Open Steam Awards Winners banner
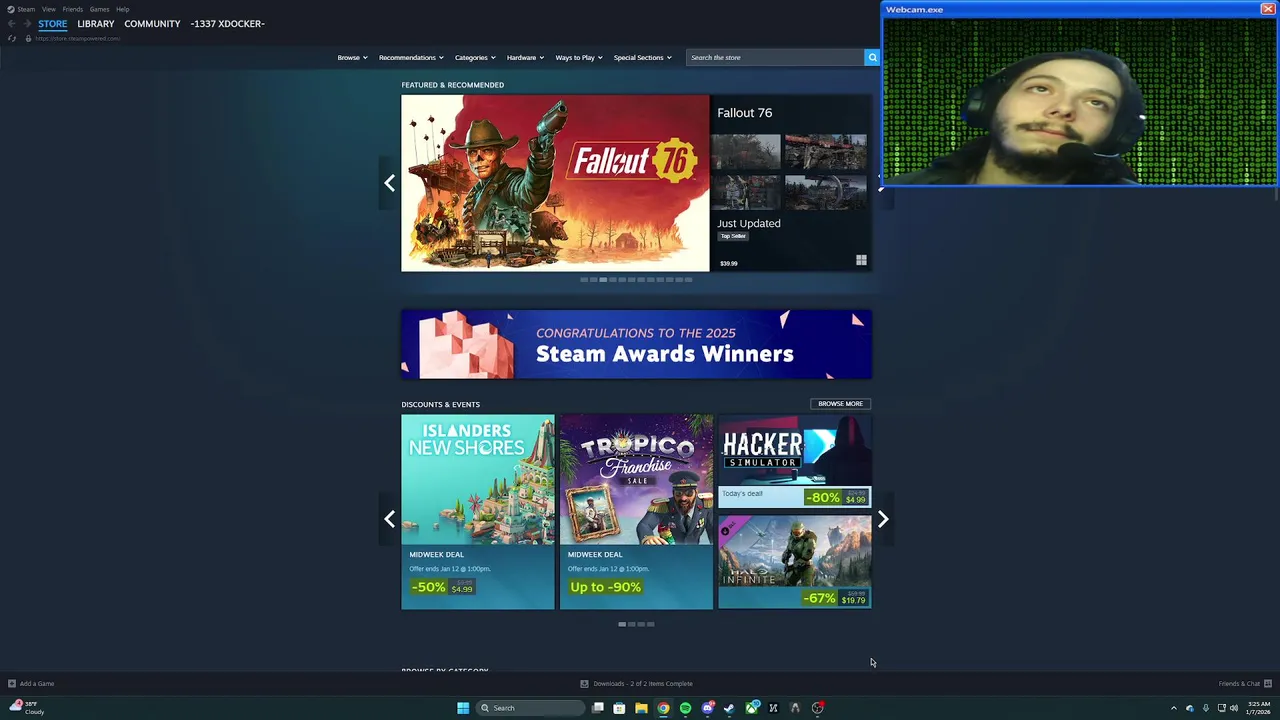This screenshot has width=1280, height=720. click(636, 344)
